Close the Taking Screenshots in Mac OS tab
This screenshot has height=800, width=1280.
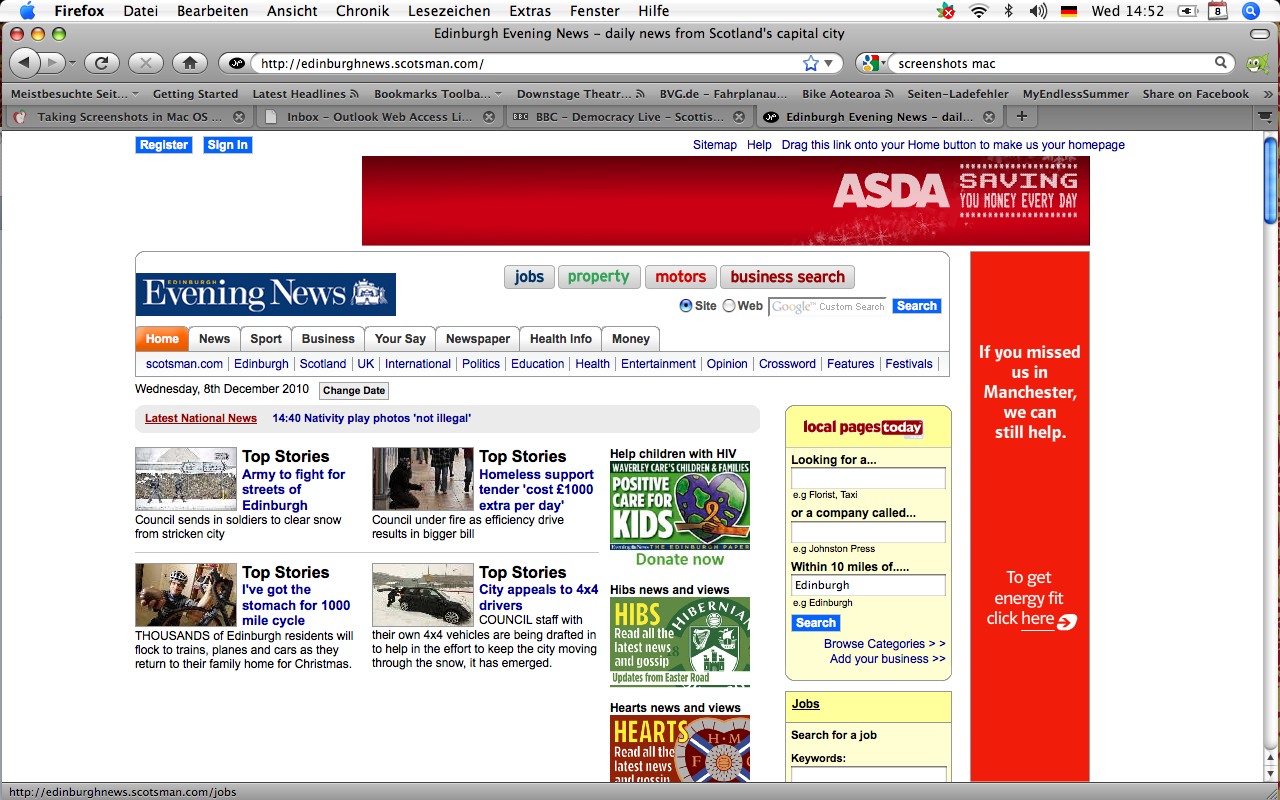239,116
